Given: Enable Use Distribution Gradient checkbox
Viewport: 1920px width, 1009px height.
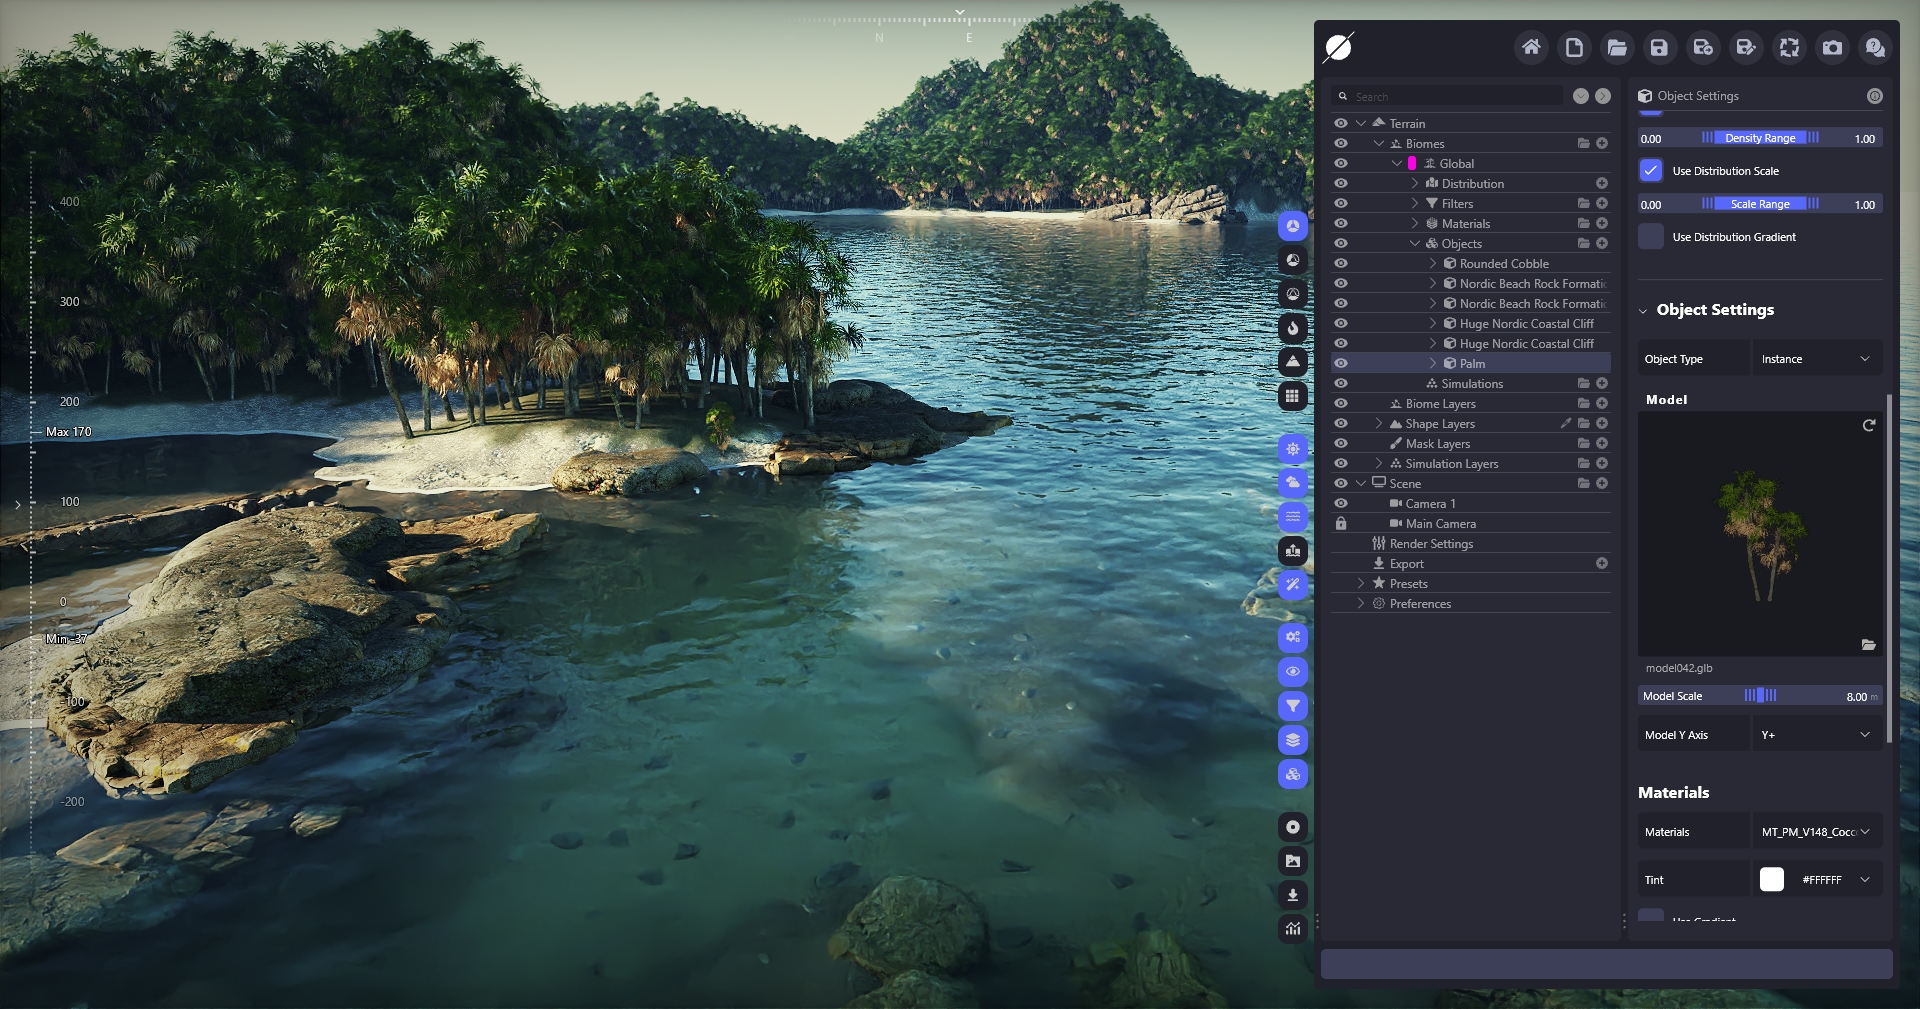Looking at the screenshot, I should coord(1651,237).
